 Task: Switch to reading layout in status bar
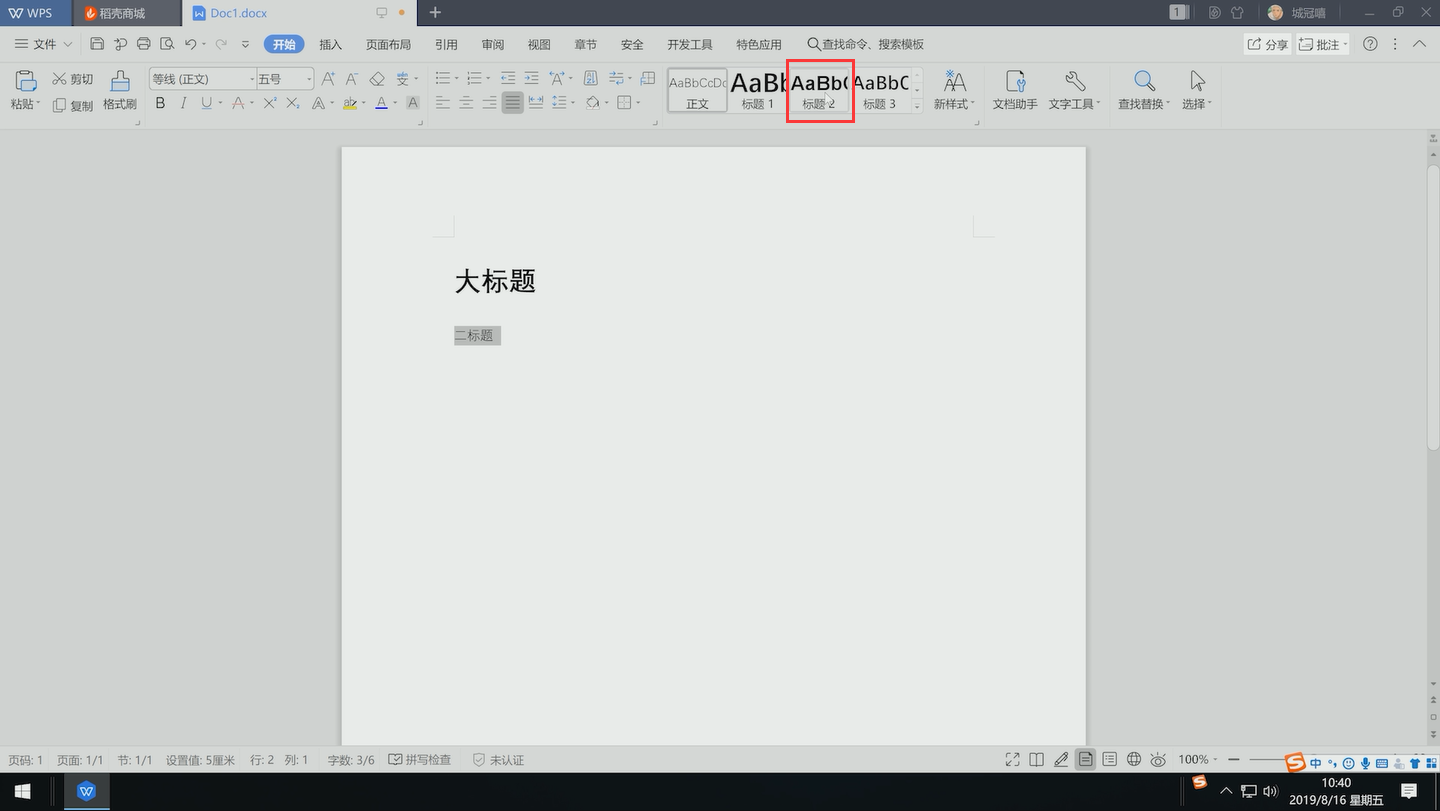[1037, 760]
